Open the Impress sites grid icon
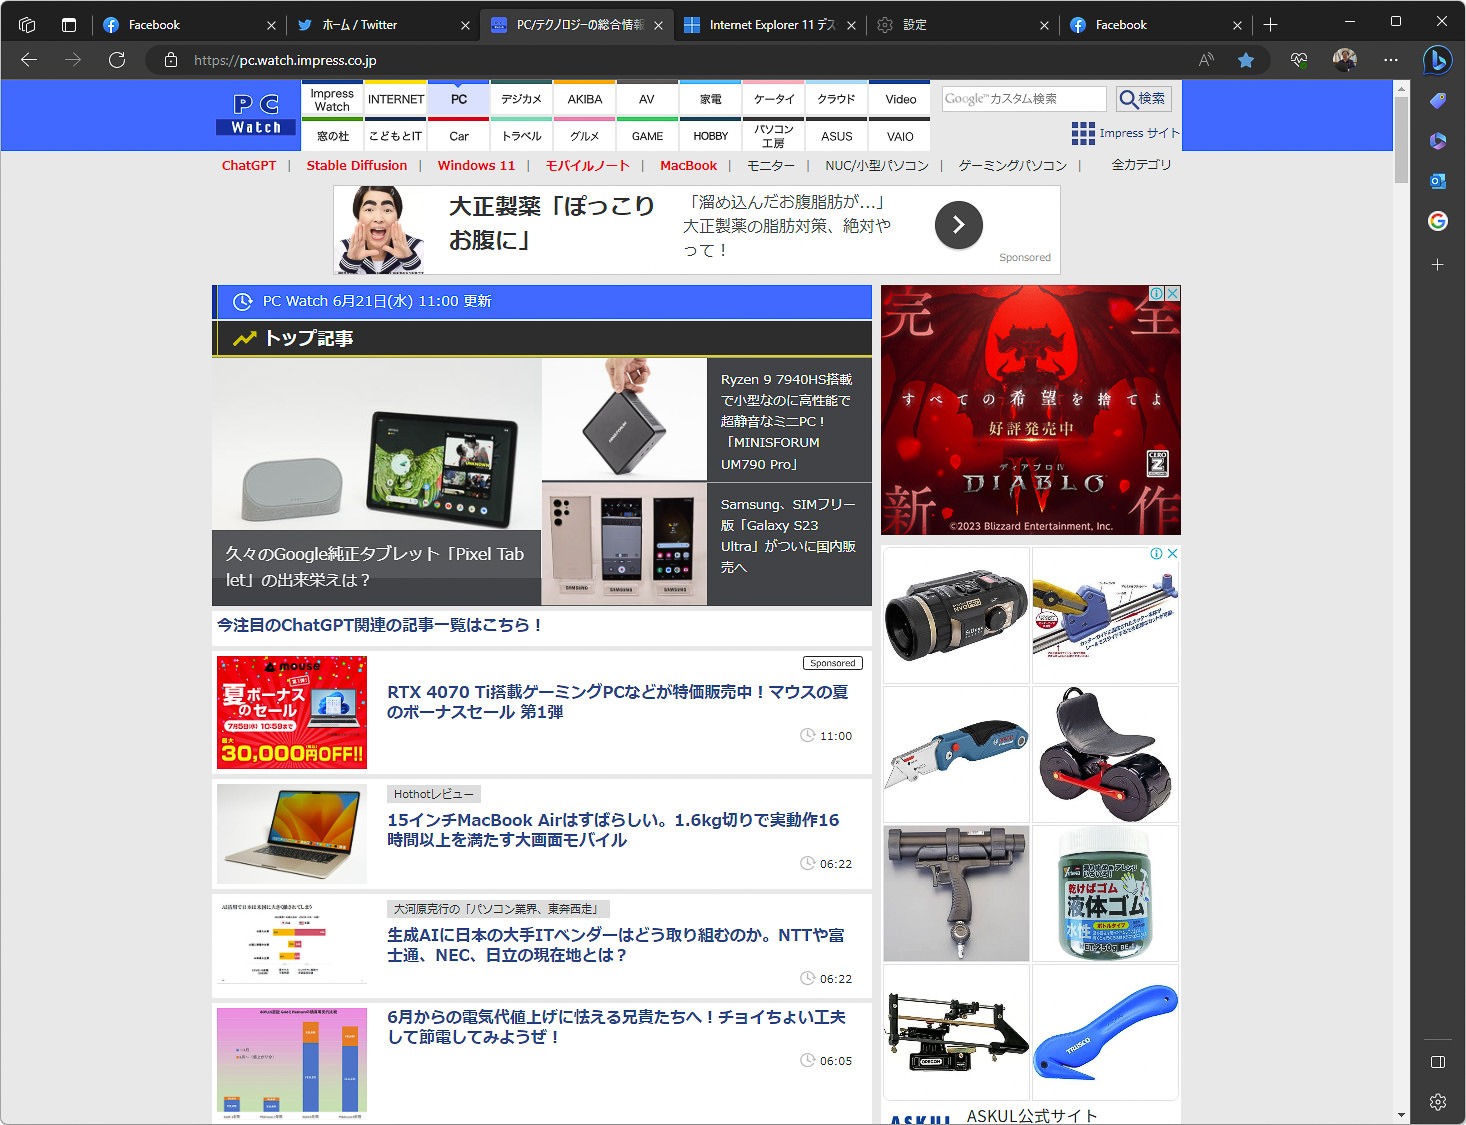 click(x=1083, y=133)
